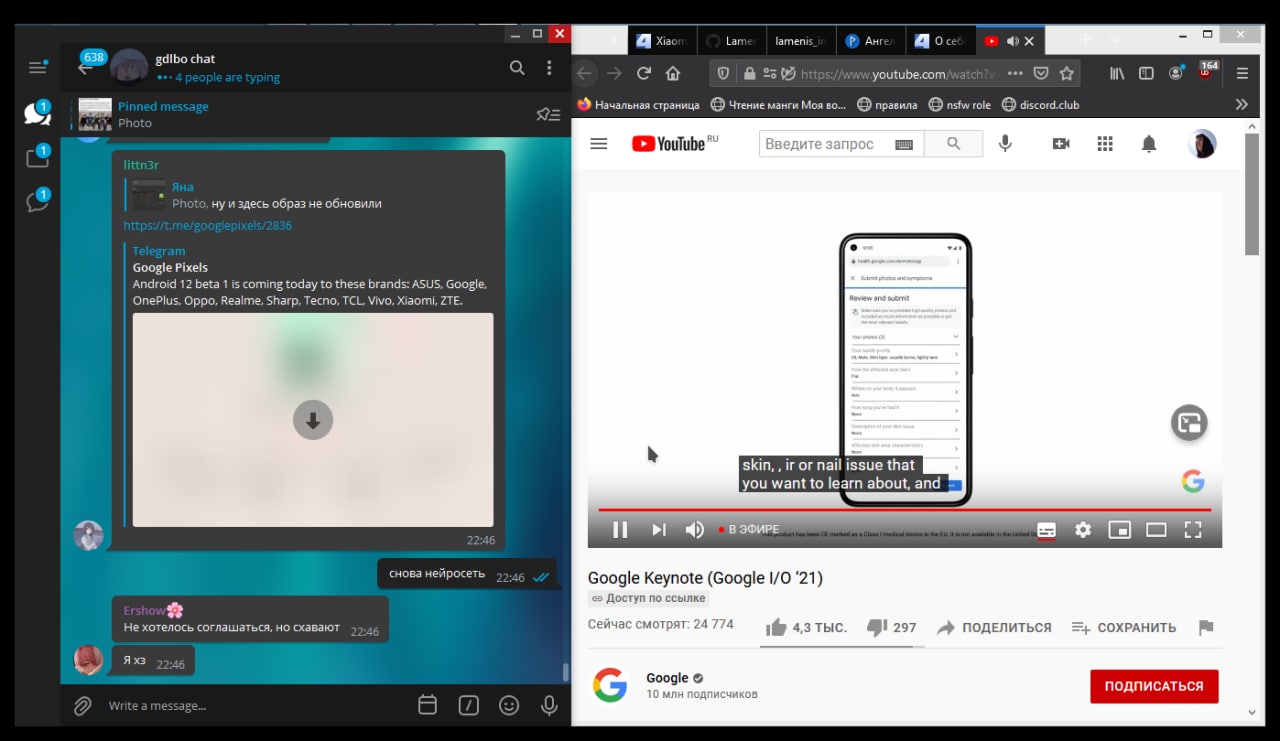Switch to the Xiaomi browser tab
The width and height of the screenshot is (1280, 741).
tap(661, 41)
